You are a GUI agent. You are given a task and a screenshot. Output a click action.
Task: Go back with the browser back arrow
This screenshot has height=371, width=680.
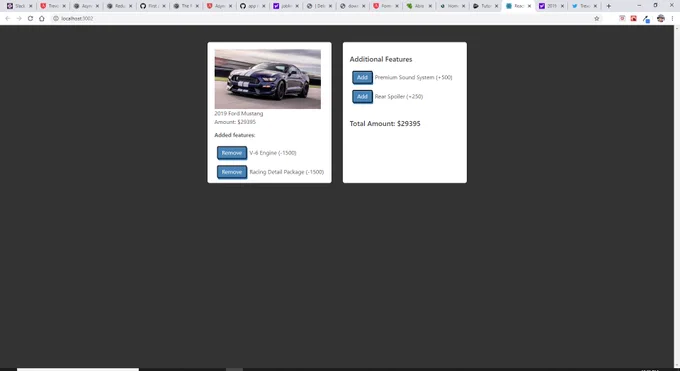pos(8,18)
